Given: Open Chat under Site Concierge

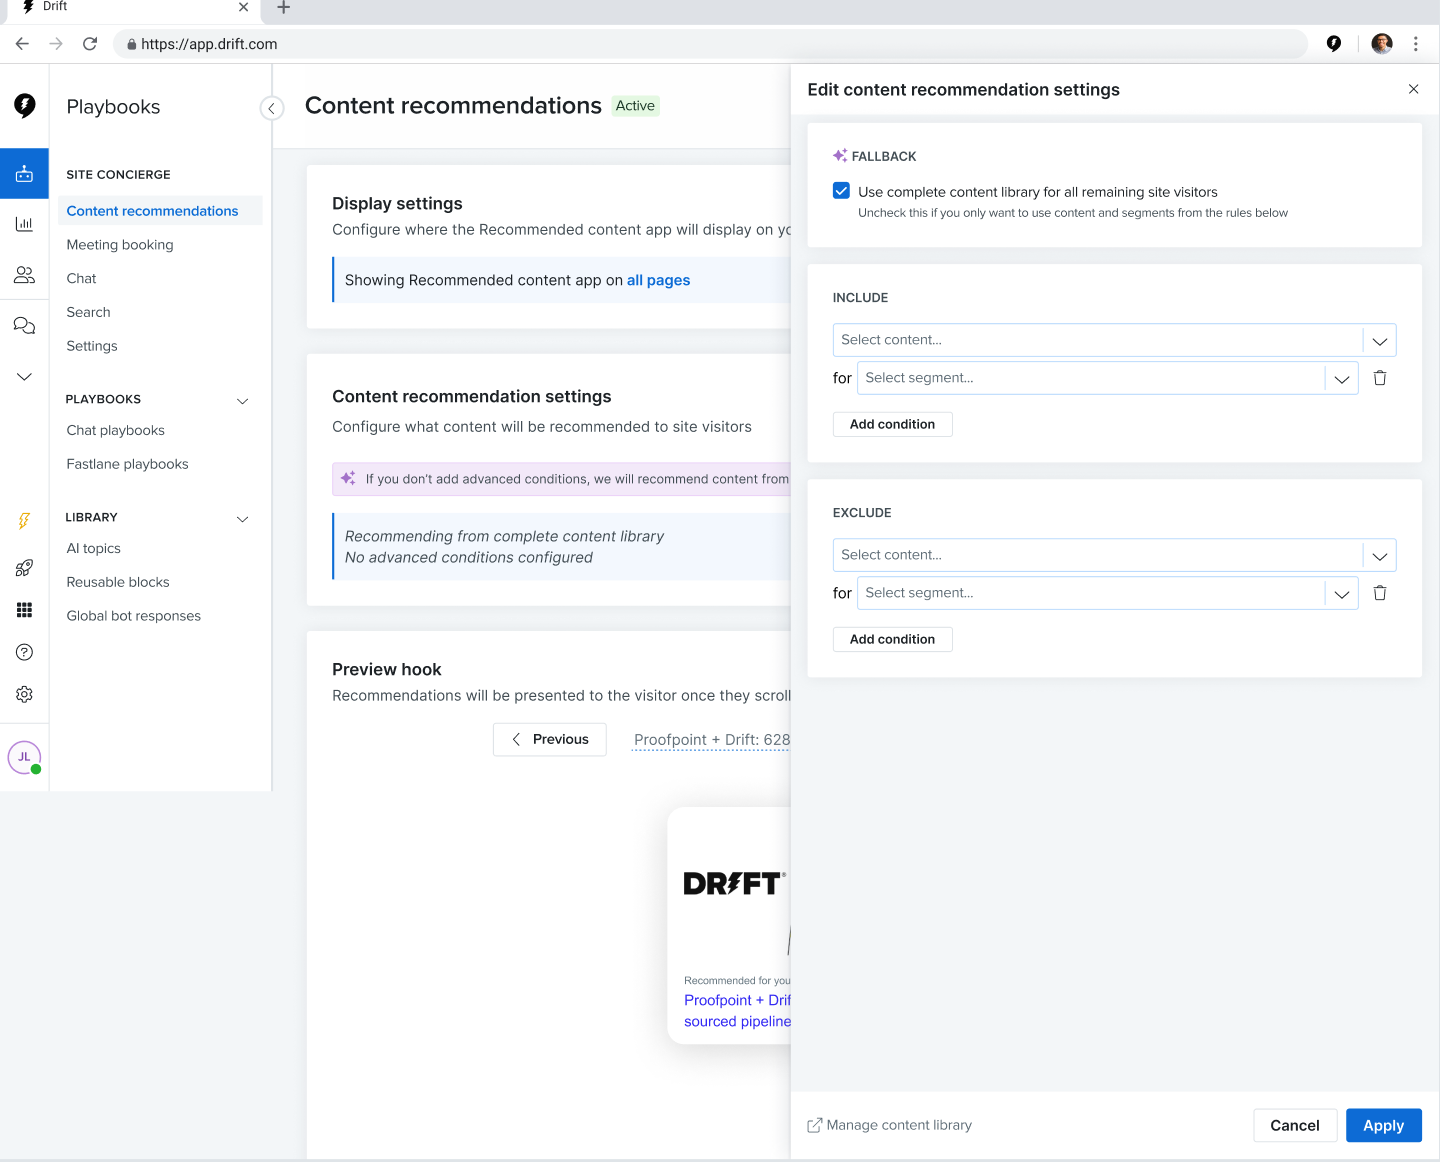Looking at the screenshot, I should [81, 279].
